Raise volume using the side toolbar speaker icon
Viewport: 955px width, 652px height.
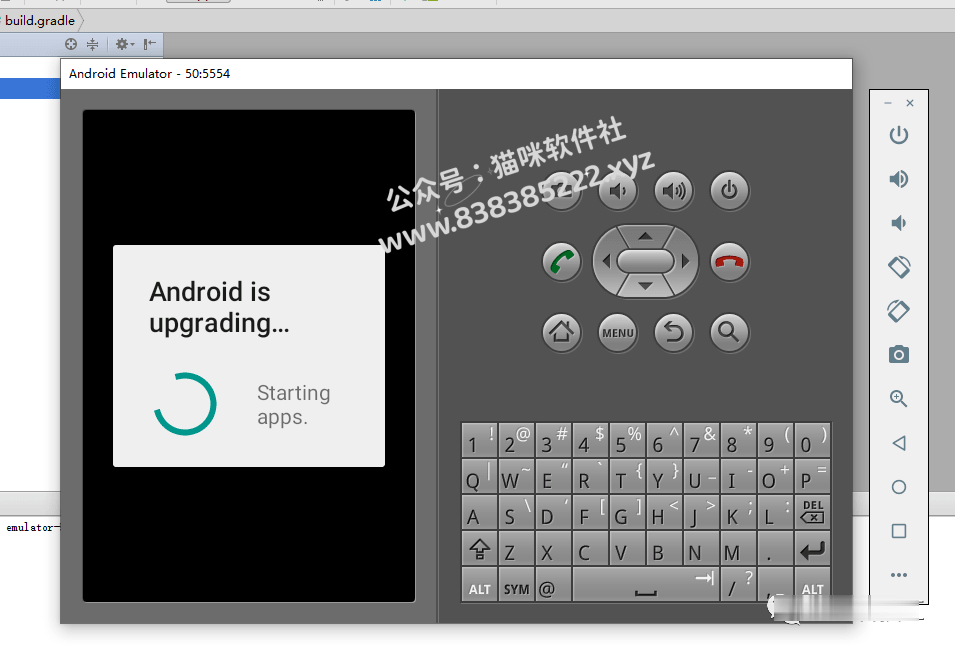[x=898, y=179]
